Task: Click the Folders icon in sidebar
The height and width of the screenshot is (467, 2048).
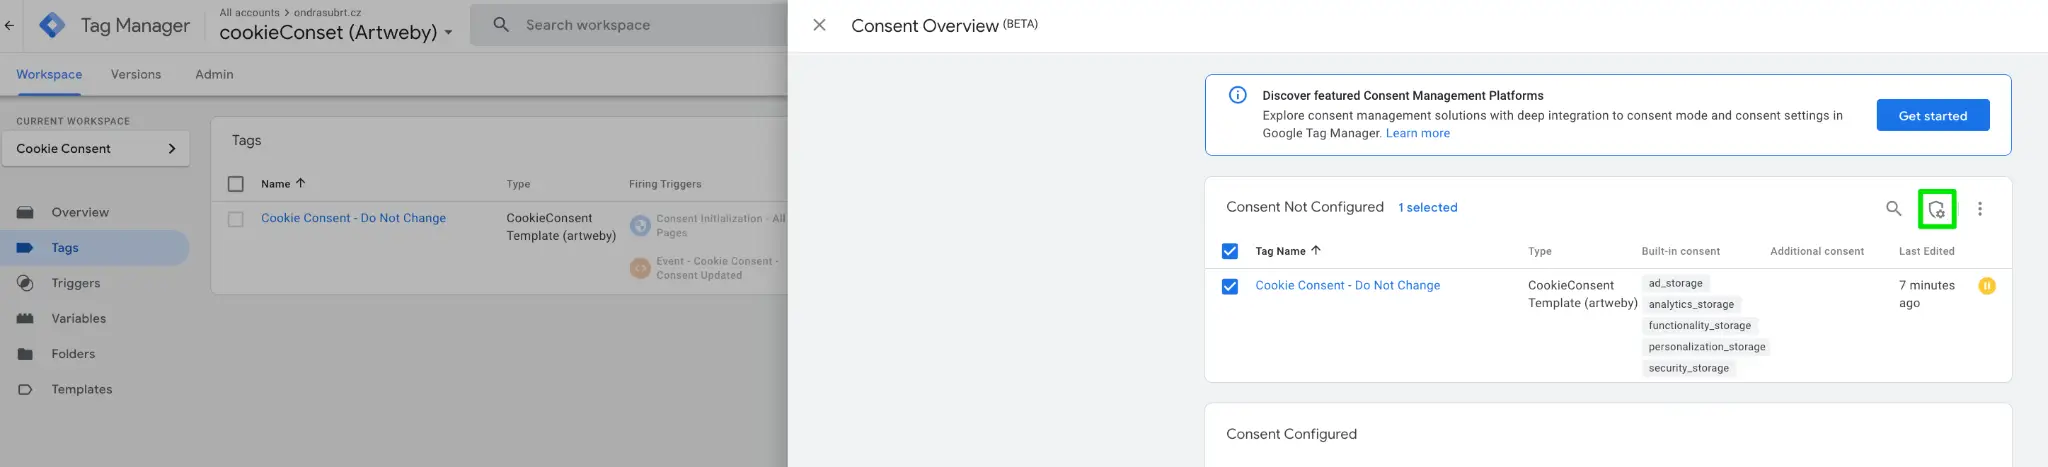Action: click(x=26, y=354)
